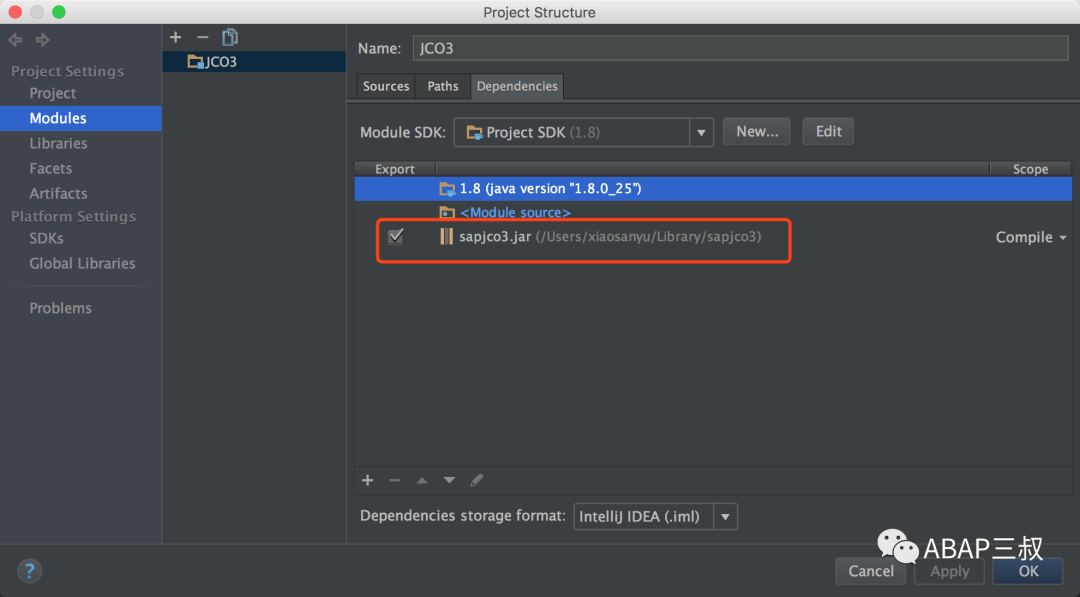
Task: Click the Apply button
Action: tap(949, 571)
